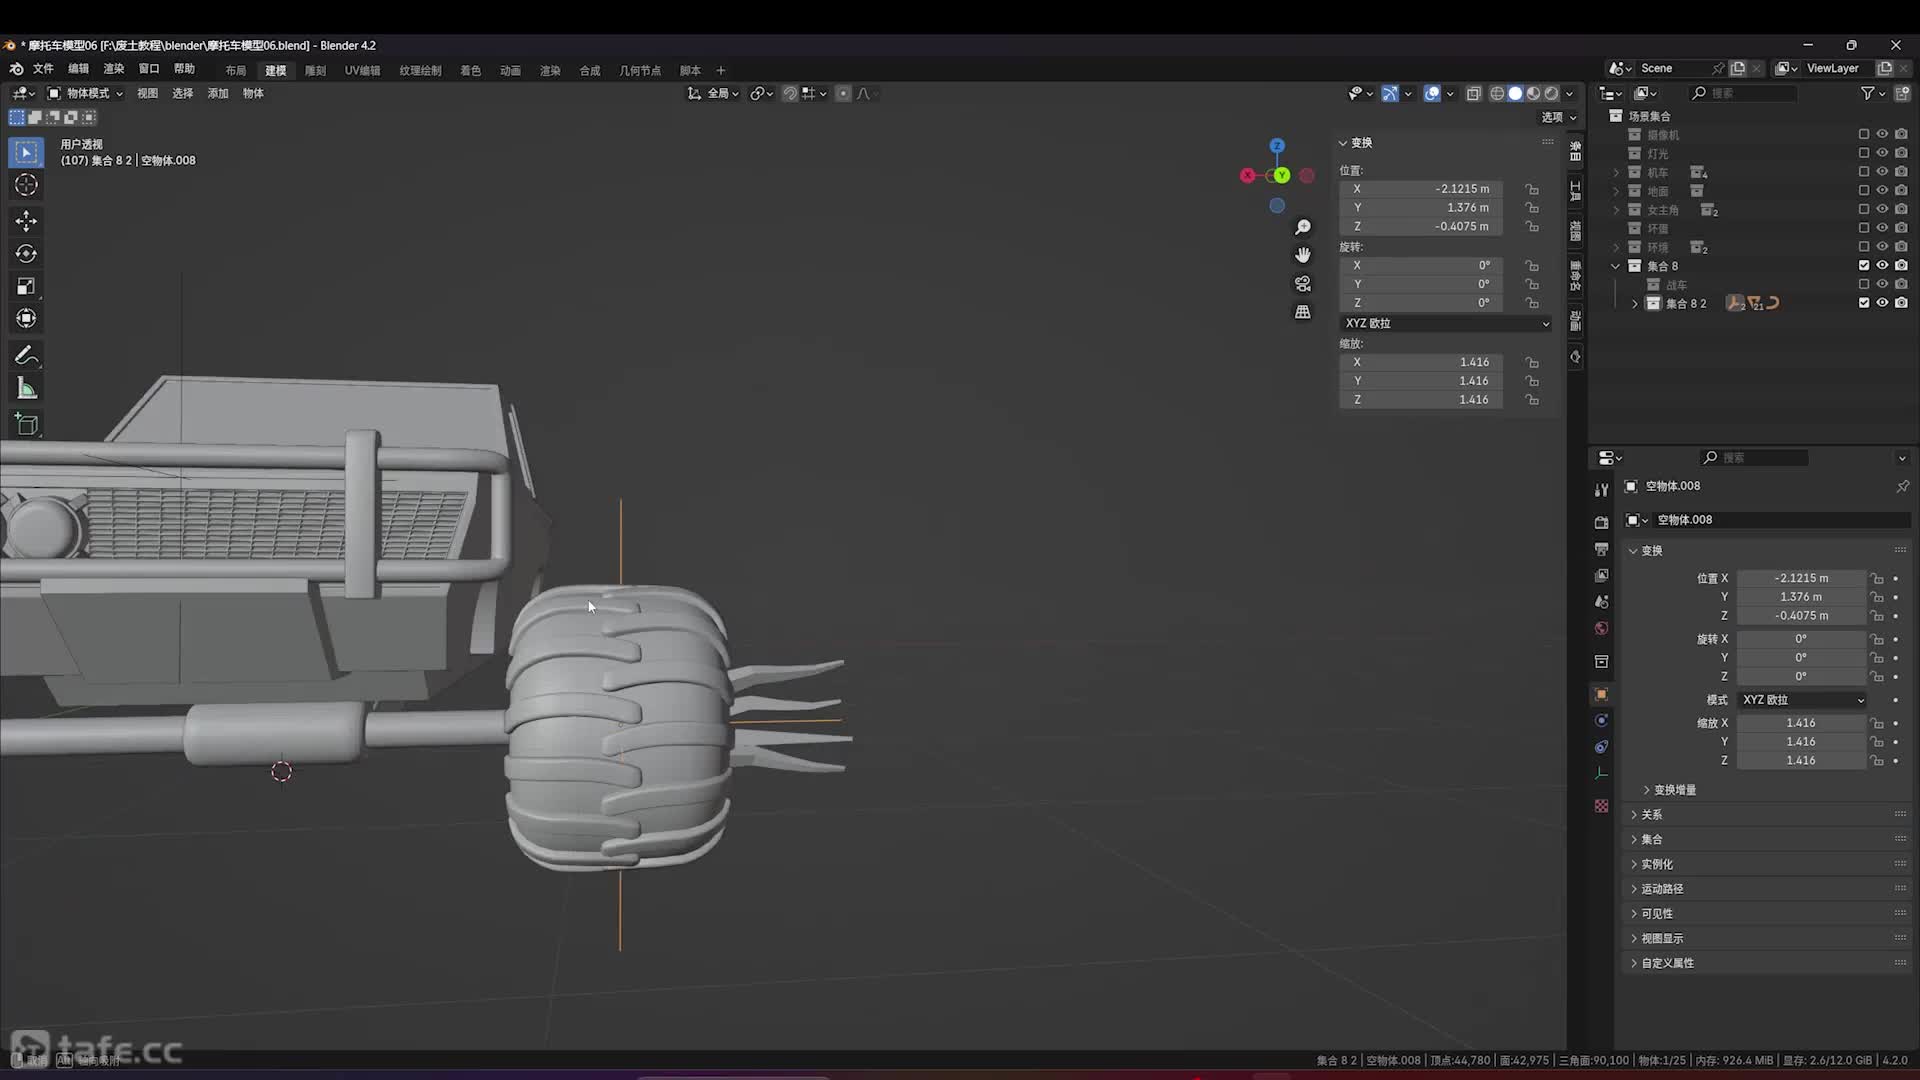
Task: Disable the 集合 8 collection checkbox
Action: (x=1864, y=266)
